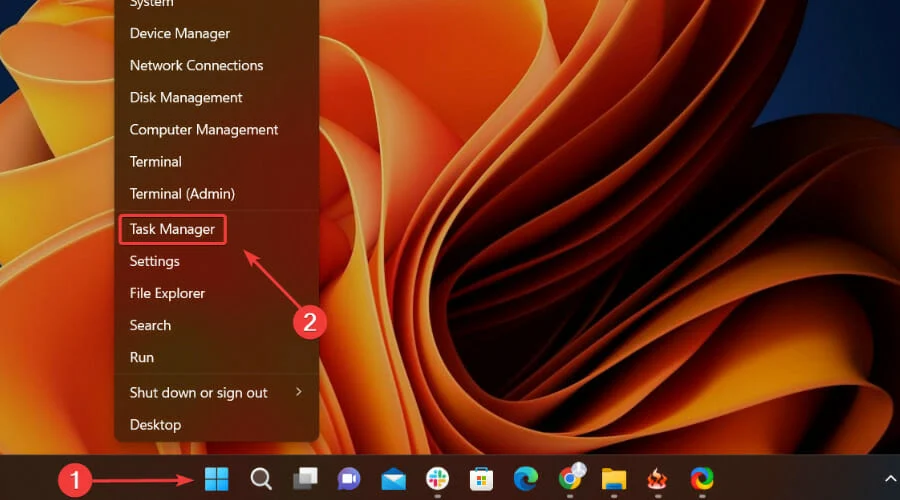Launch the Teams Chat taskbar icon
This screenshot has height=500, width=900.
[349, 479]
